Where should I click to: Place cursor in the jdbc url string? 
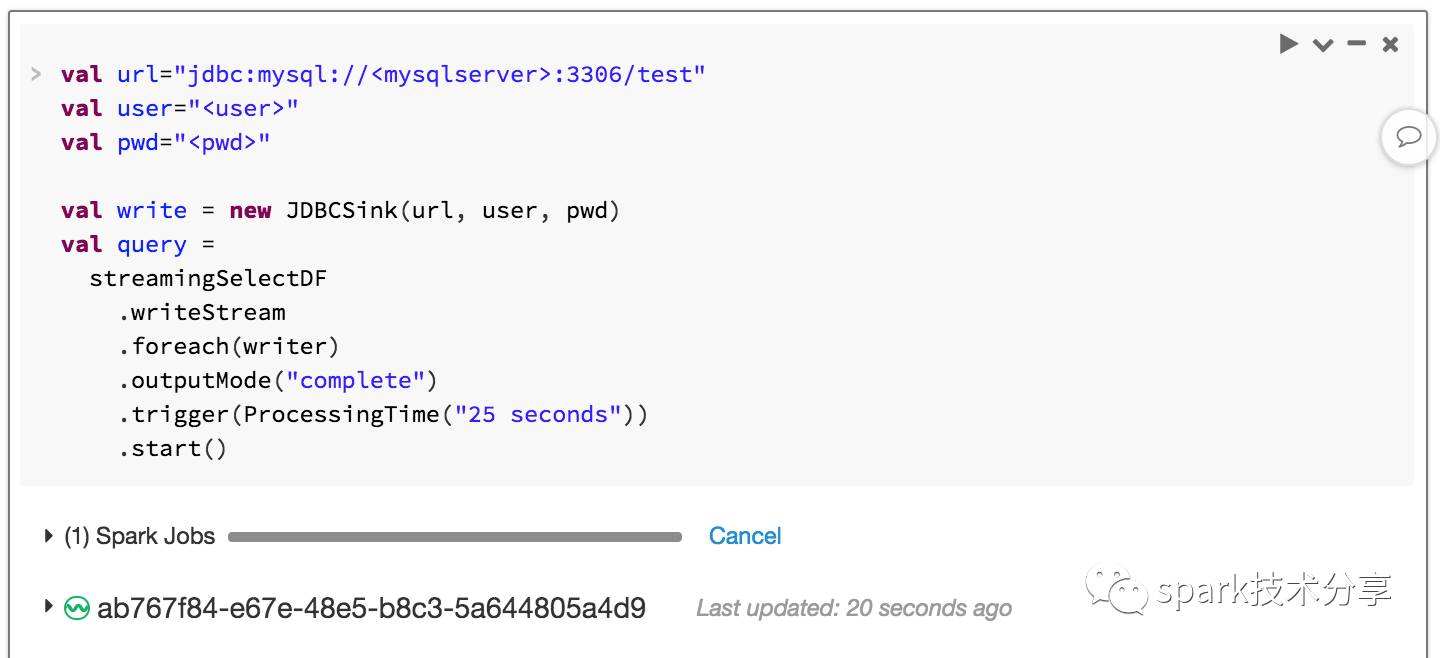tap(439, 75)
